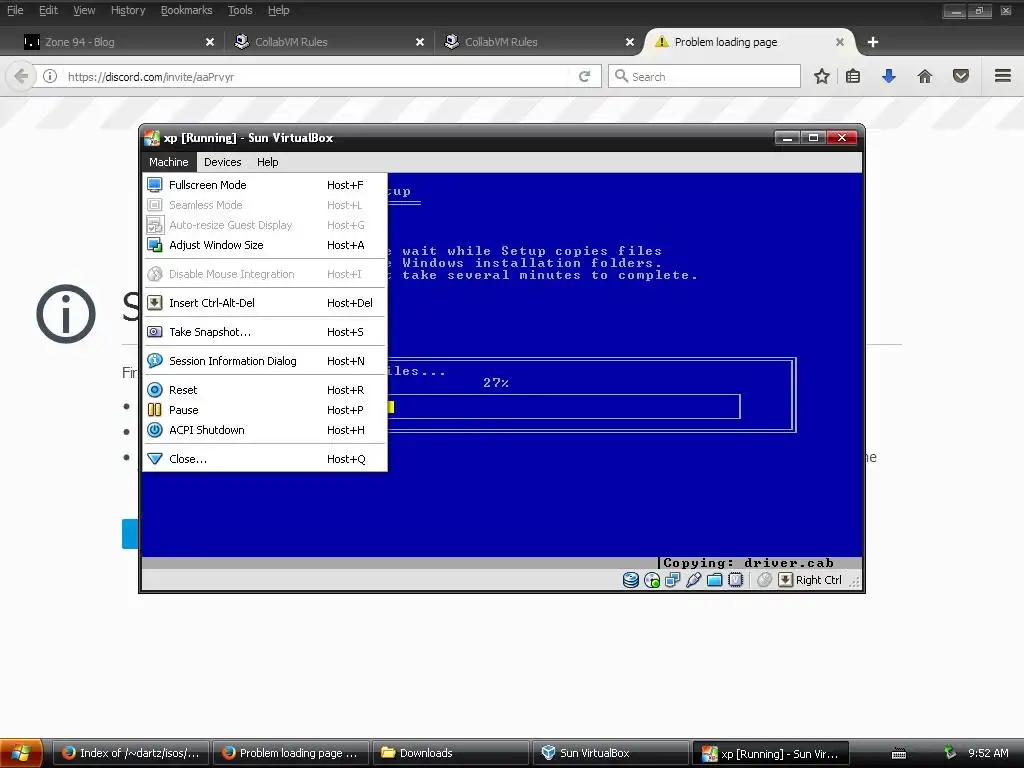
Task: Click CD/DVD status bar icon
Action: [652, 580]
